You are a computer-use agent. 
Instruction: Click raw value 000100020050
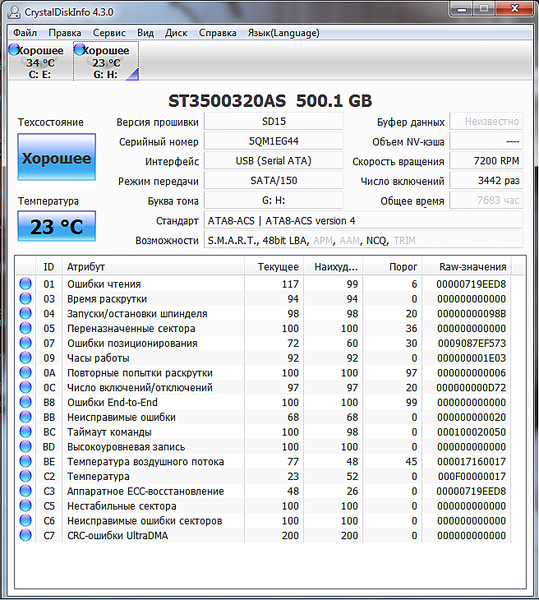pyautogui.click(x=472, y=432)
